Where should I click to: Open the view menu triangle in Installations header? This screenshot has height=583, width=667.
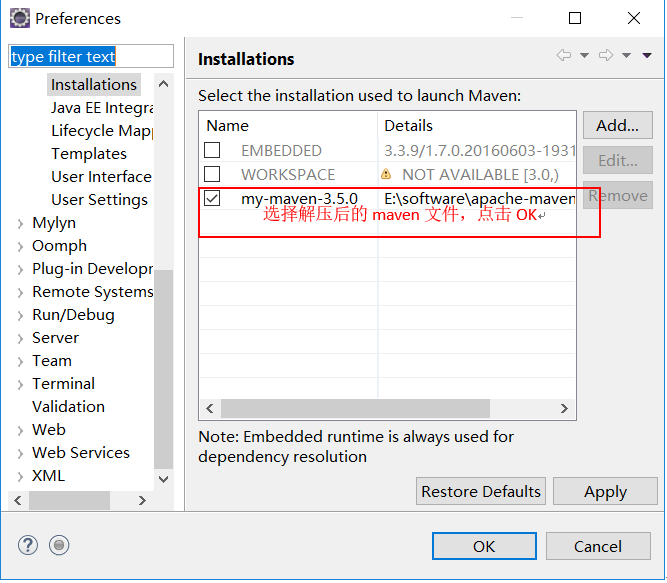point(647,55)
